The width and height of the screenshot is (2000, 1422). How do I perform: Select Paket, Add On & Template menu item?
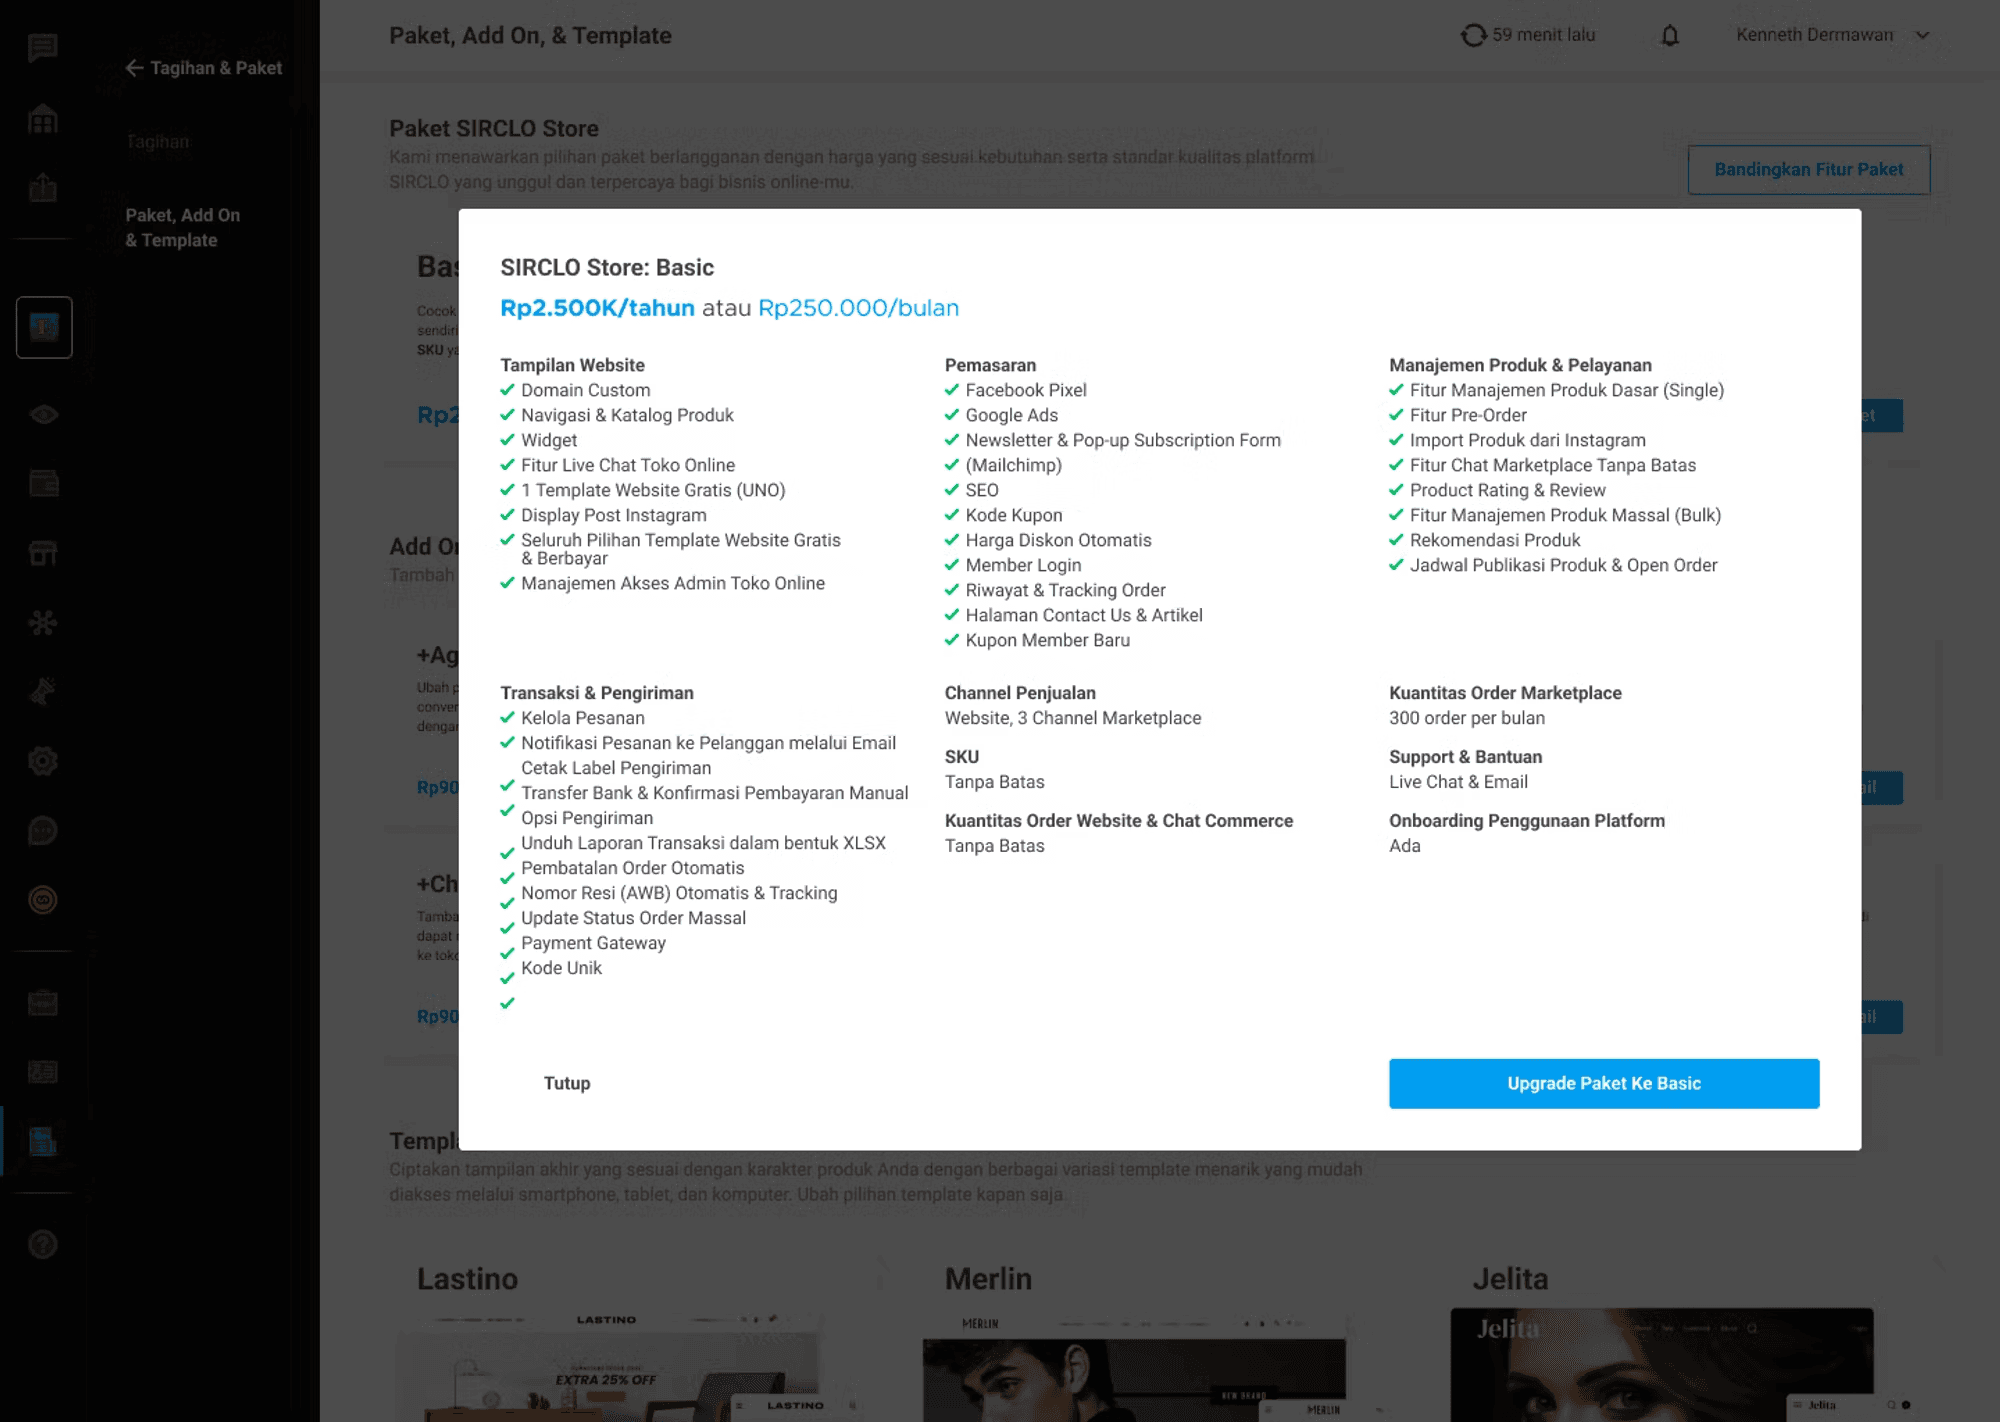[x=183, y=227]
